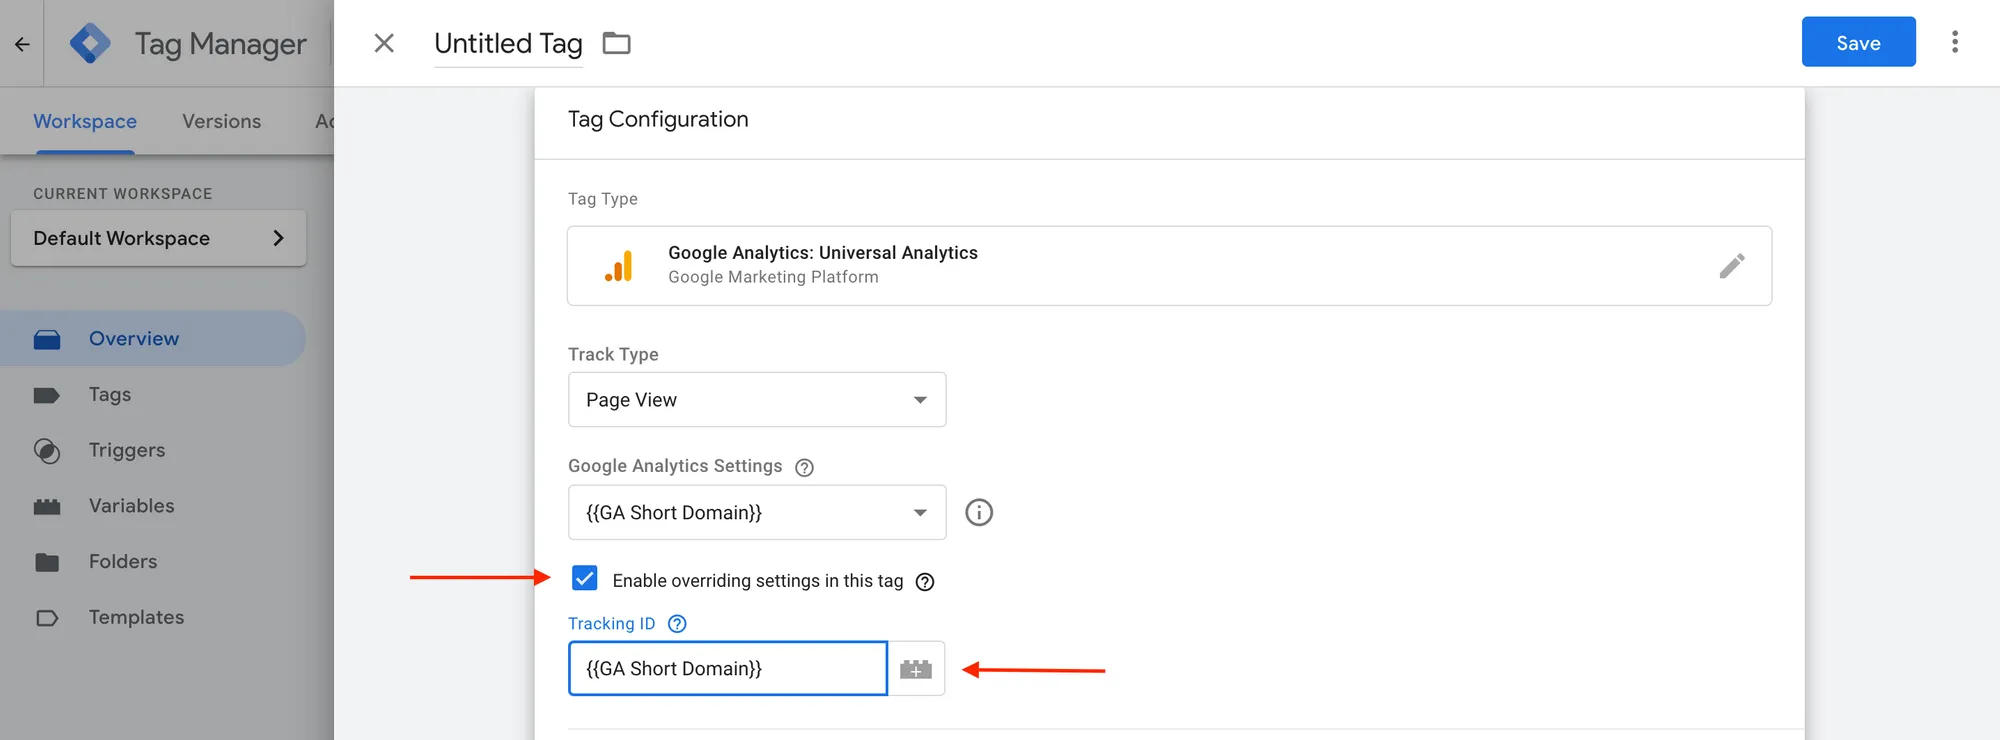Image resolution: width=2000 pixels, height=740 pixels.
Task: Open help for overriding settings checkbox
Action: [925, 582]
